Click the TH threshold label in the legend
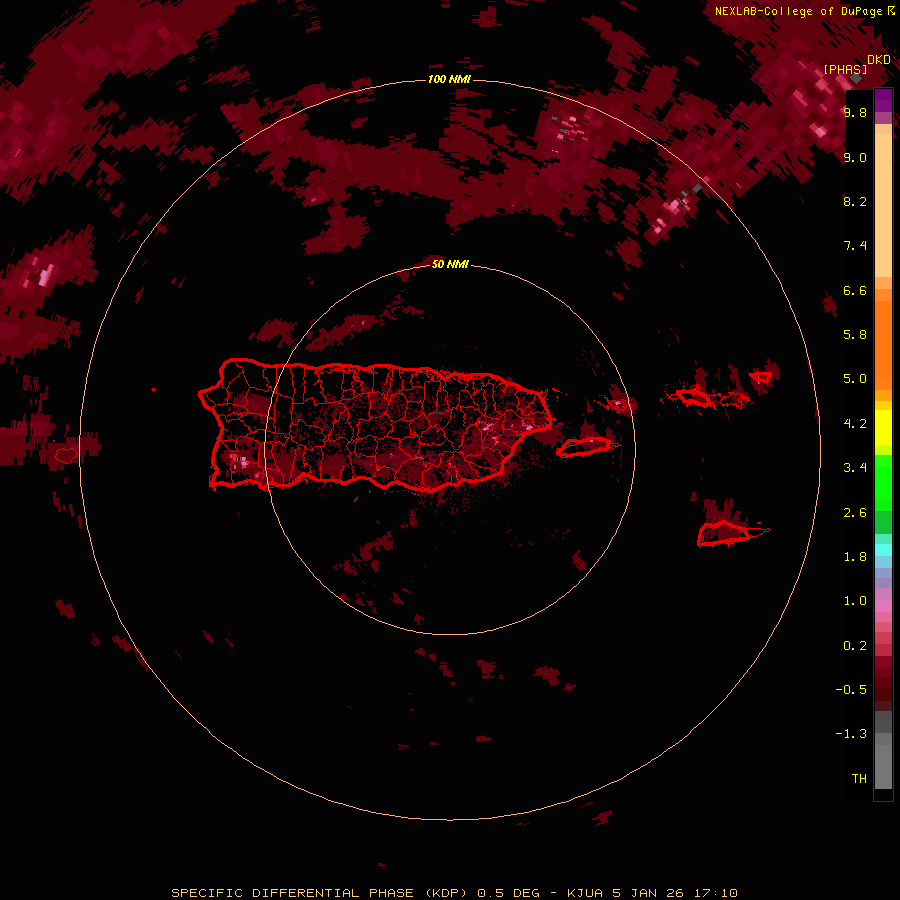The height and width of the screenshot is (900, 900). (859, 779)
